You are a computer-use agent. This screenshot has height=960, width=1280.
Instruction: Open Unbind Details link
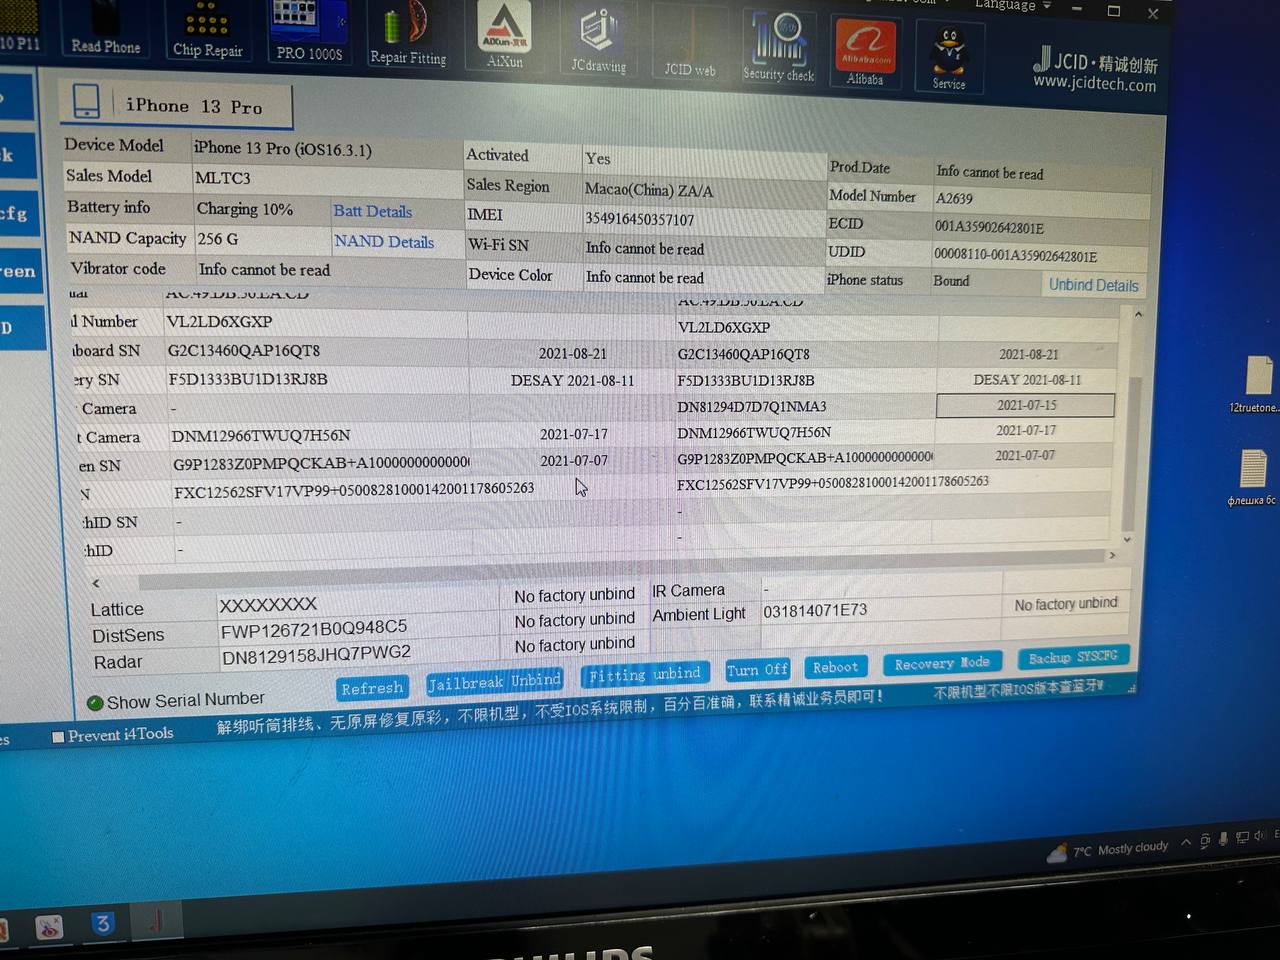point(1093,285)
